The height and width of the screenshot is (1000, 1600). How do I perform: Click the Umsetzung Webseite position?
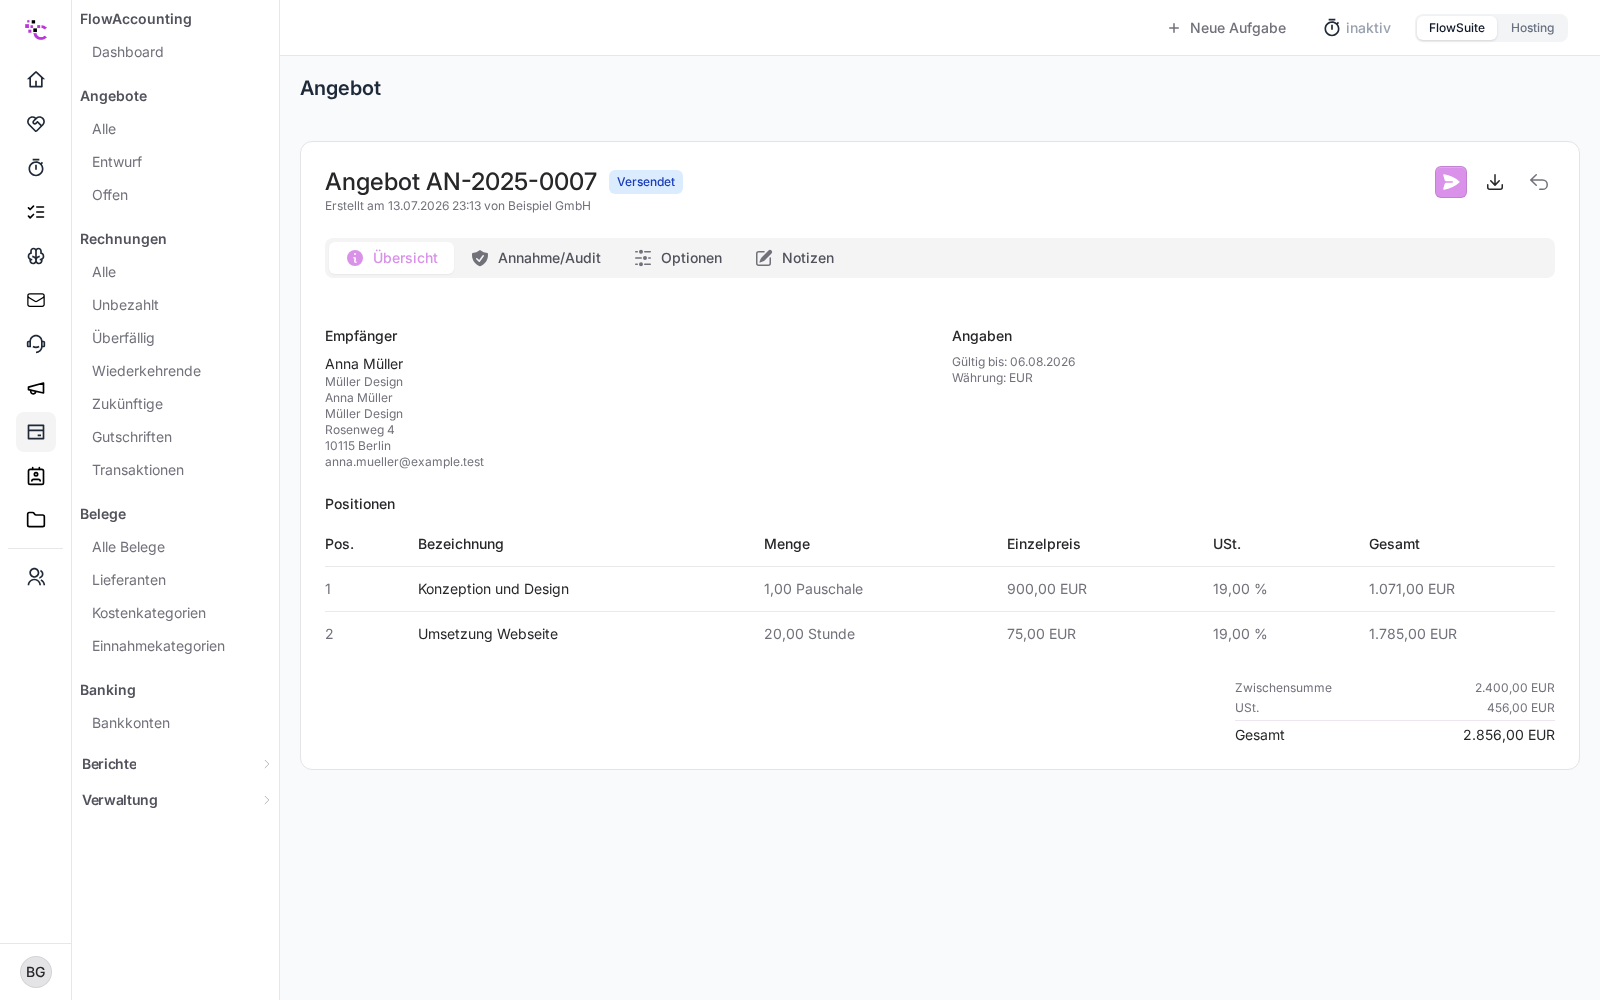[x=488, y=634]
